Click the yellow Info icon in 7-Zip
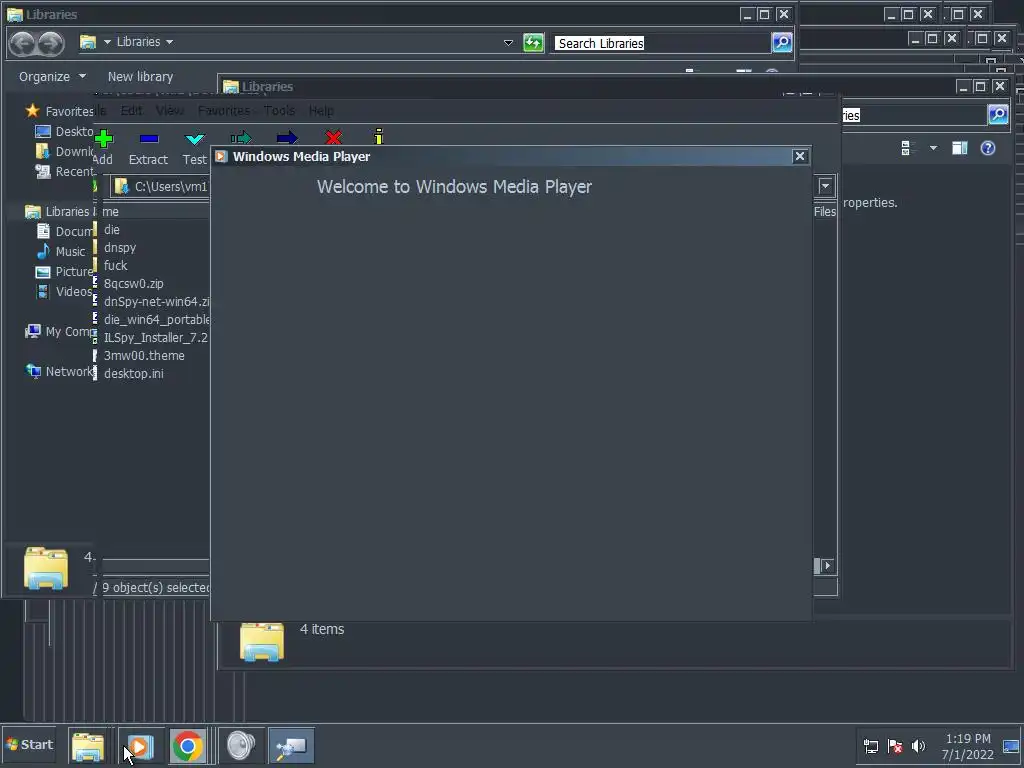 pos(379,136)
